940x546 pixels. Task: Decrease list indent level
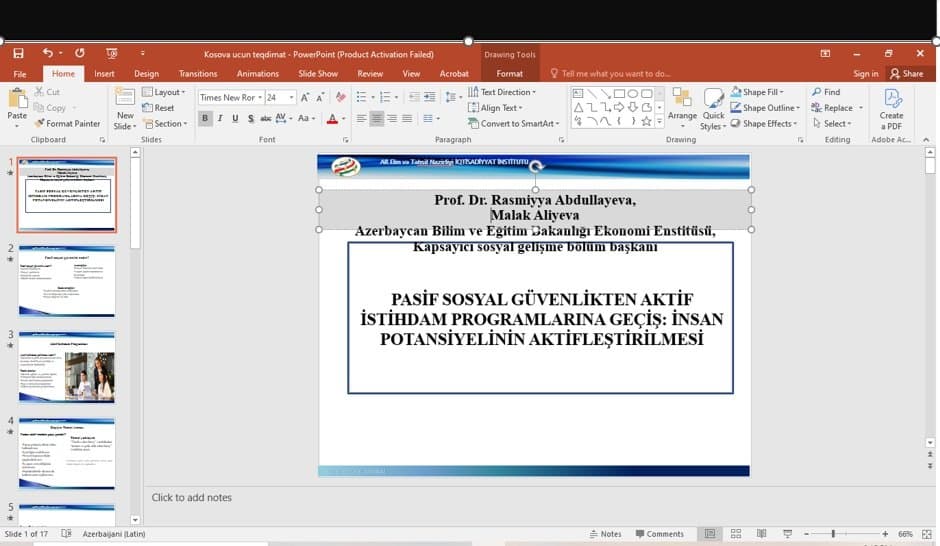[414, 97]
